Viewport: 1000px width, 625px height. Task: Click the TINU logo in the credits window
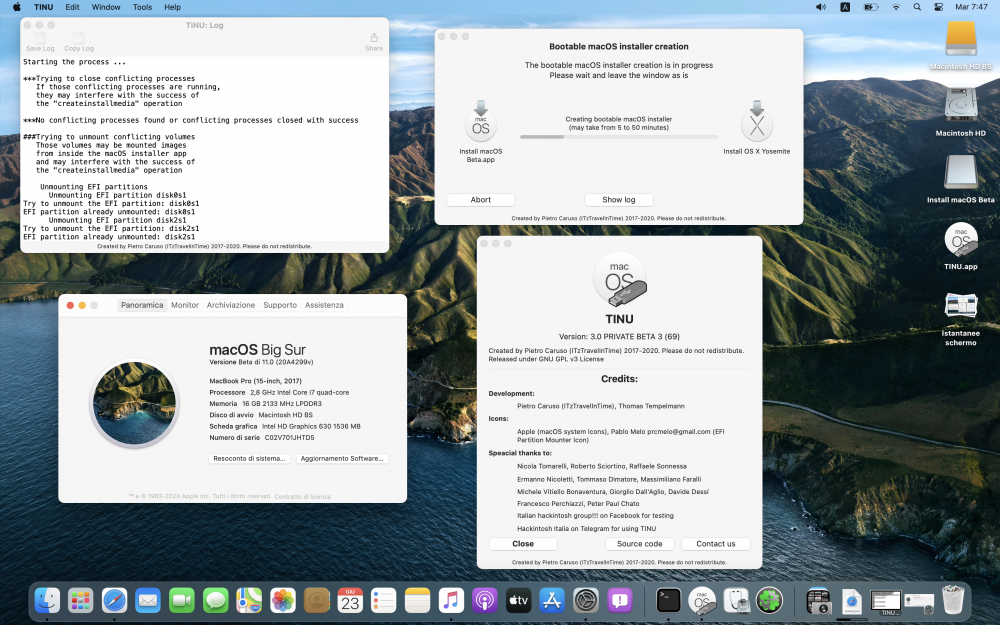tap(619, 279)
